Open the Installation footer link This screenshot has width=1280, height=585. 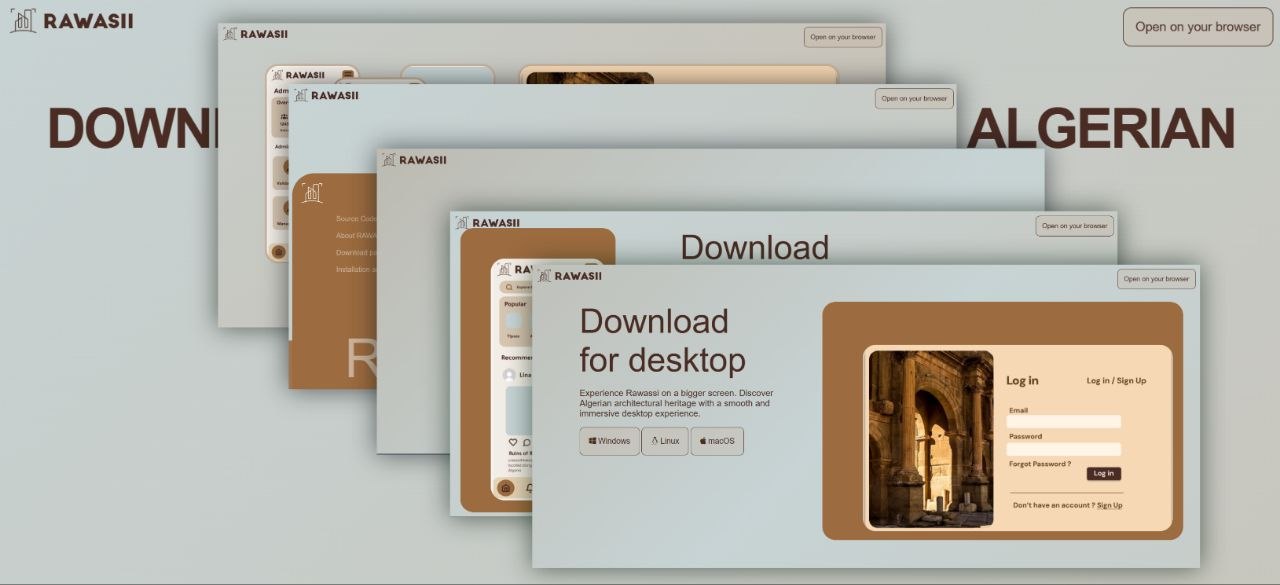coord(356,270)
